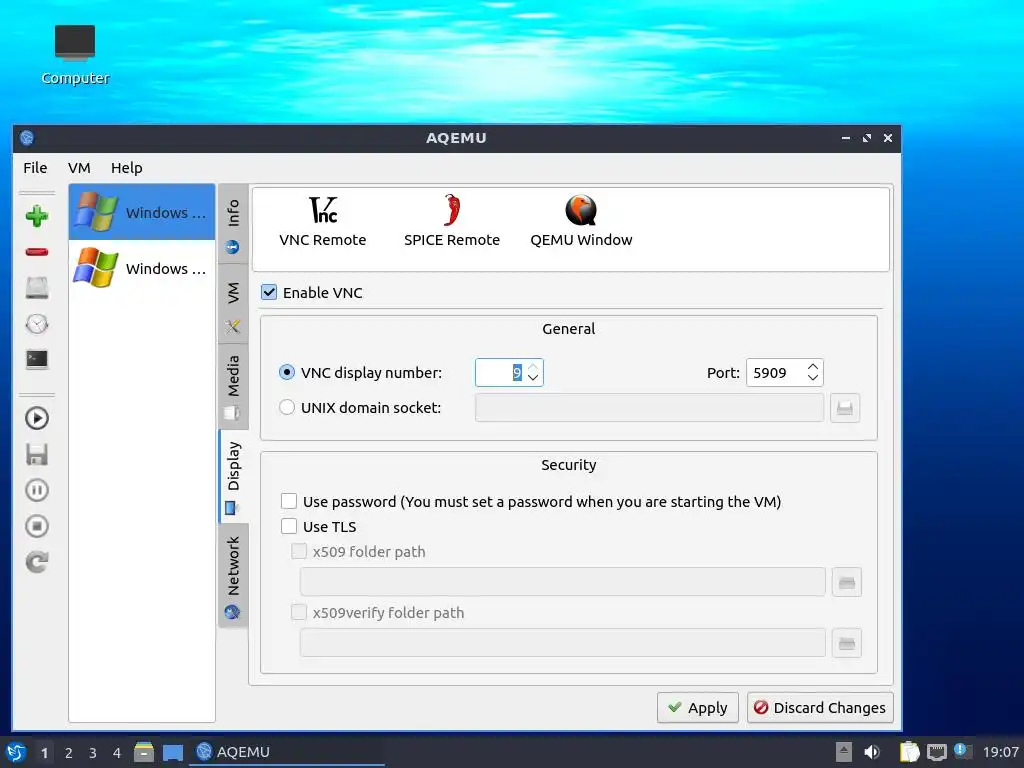The width and height of the screenshot is (1024, 768).
Task: Discard Changes to VM settings
Action: (820, 707)
